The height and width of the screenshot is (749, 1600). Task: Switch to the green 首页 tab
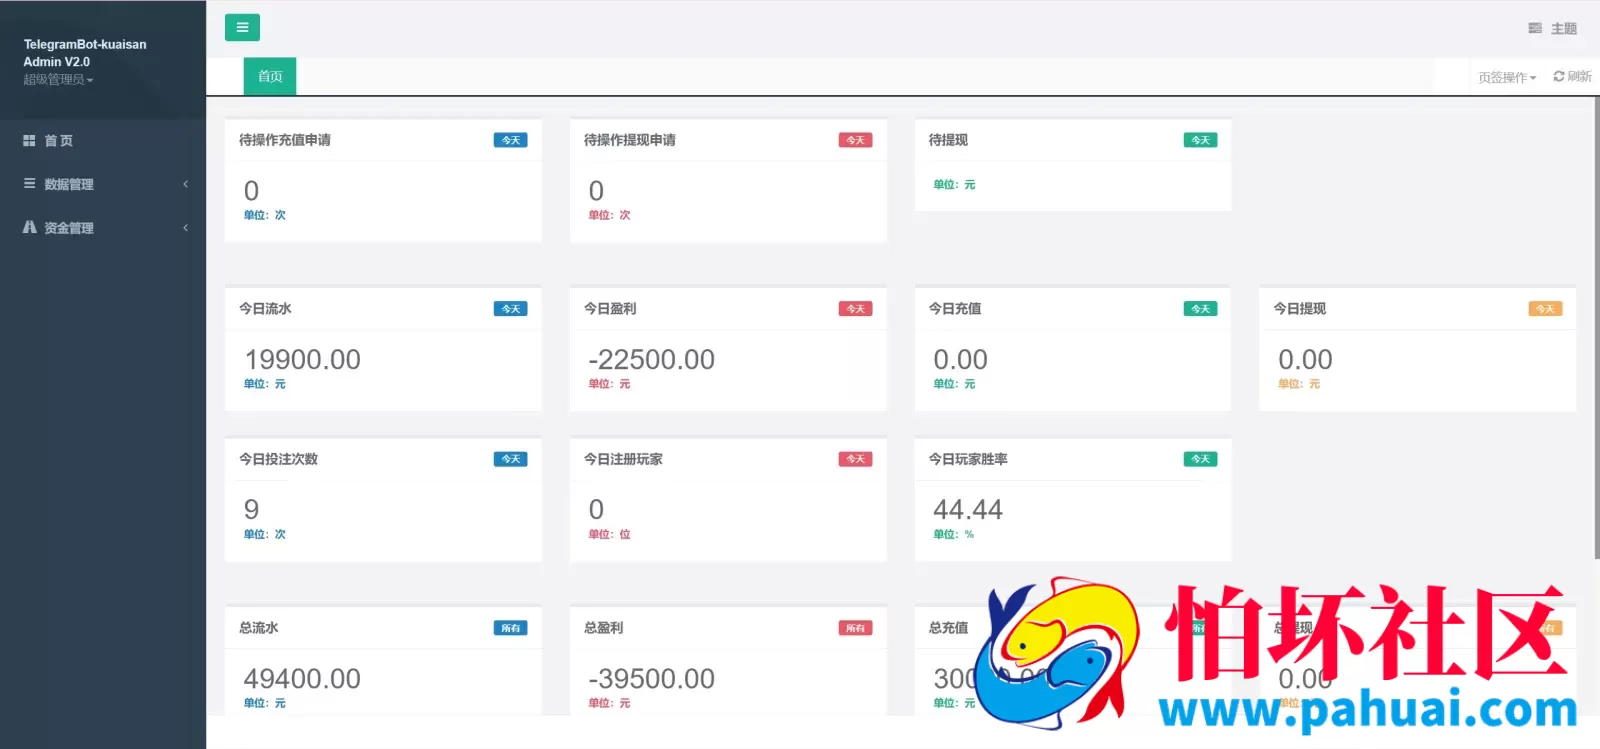(270, 76)
